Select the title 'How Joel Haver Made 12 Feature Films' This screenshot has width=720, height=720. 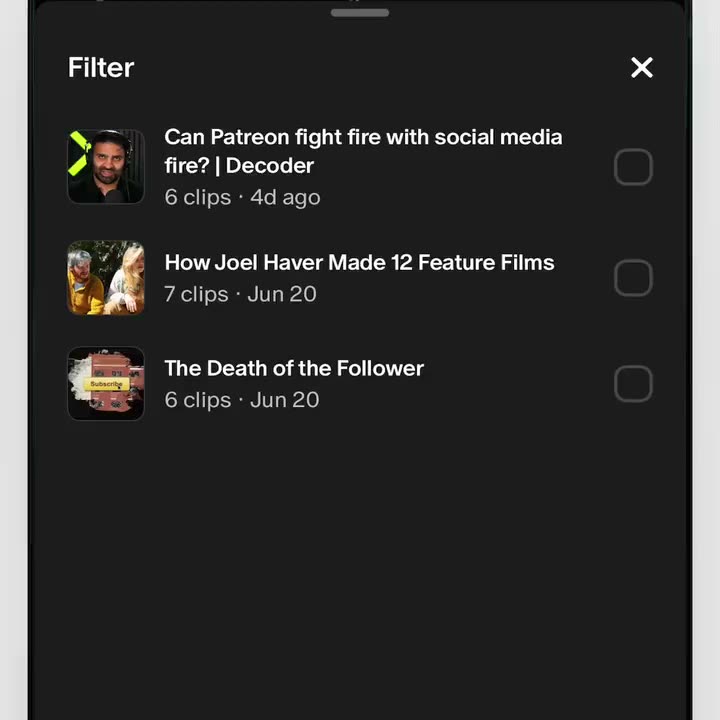[x=360, y=263]
